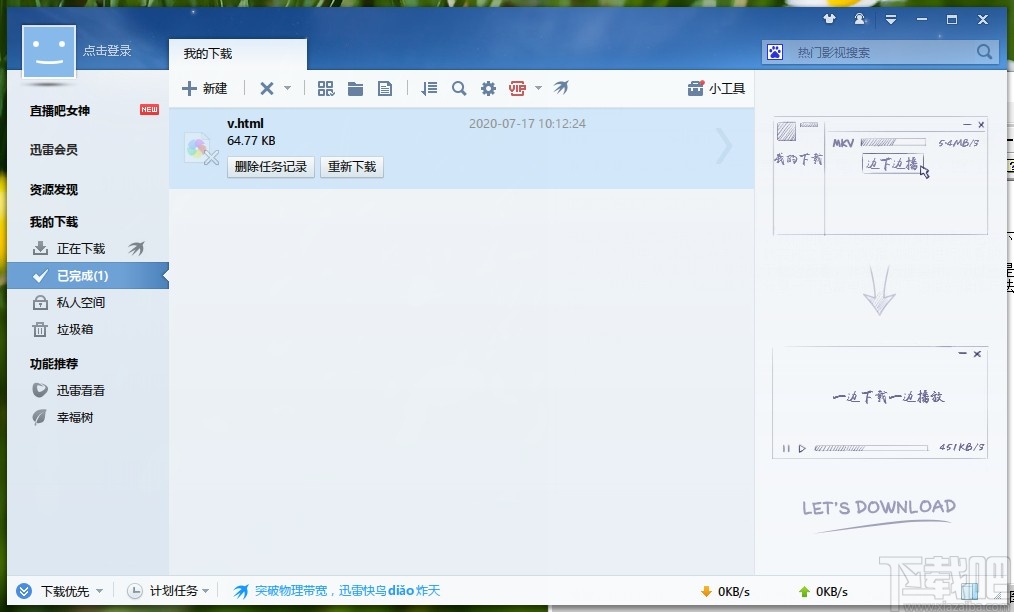Click the login avatar picture

[x=49, y=52]
